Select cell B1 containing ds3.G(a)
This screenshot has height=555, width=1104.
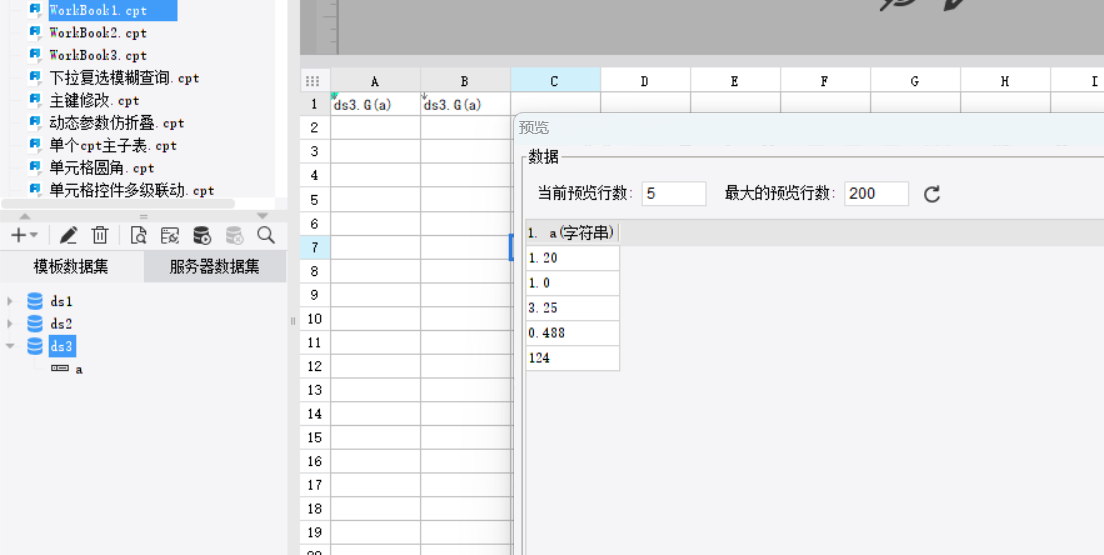[466, 104]
